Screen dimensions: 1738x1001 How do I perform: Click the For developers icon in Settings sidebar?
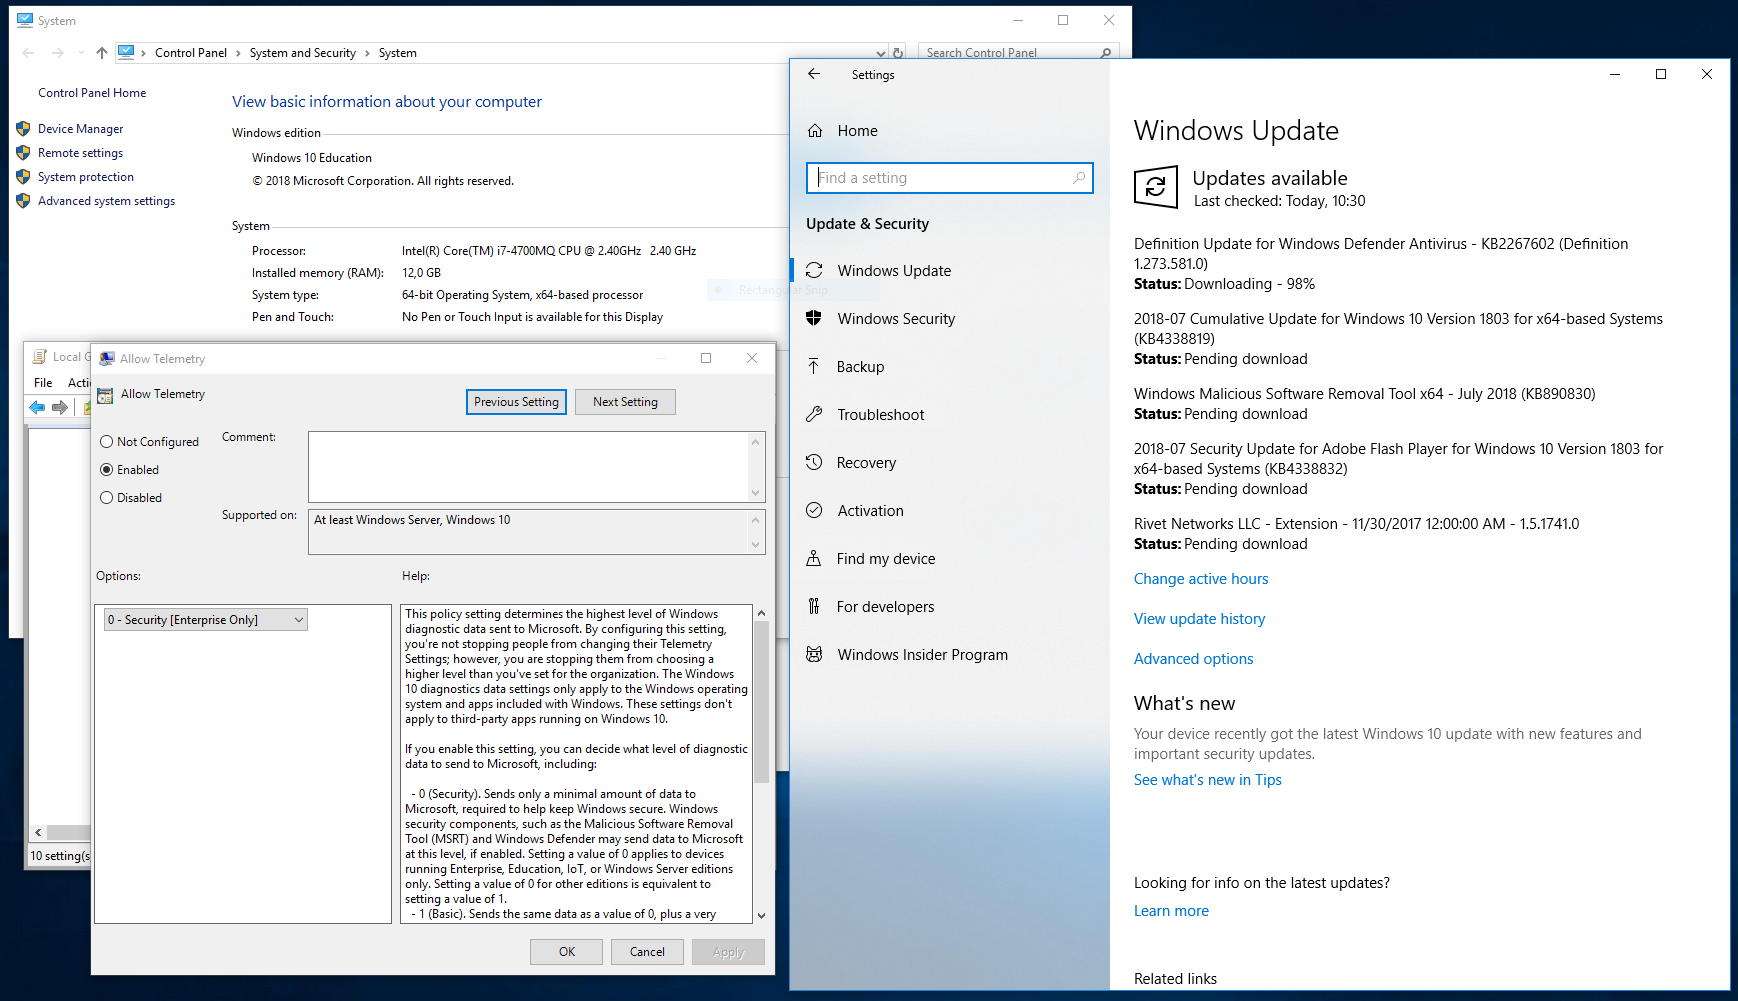[814, 606]
